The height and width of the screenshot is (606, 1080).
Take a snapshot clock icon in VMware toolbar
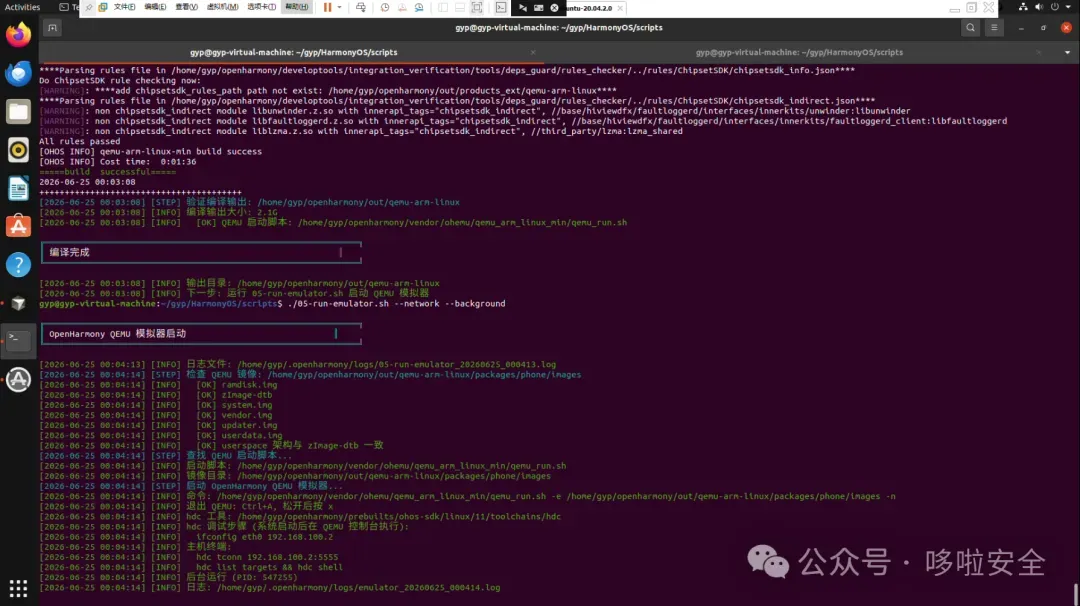click(385, 7)
